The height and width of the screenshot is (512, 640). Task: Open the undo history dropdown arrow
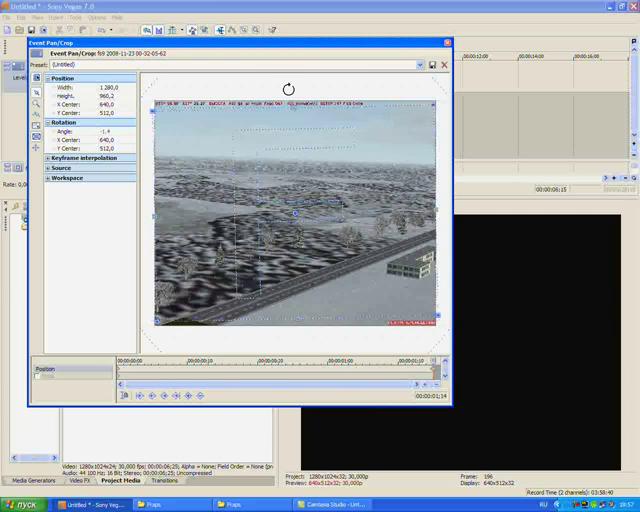pyautogui.click(x=111, y=30)
